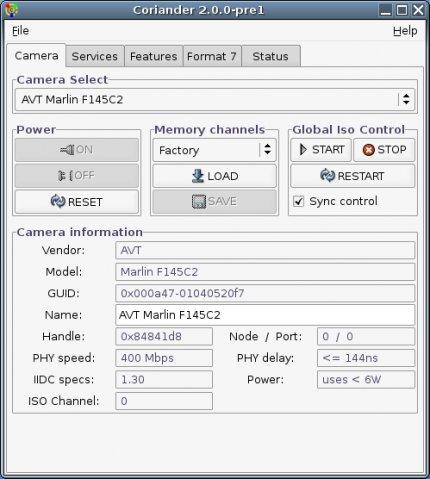Toggle the Sync control checkbox
Viewport: 430px width, 479px height.
click(x=298, y=201)
